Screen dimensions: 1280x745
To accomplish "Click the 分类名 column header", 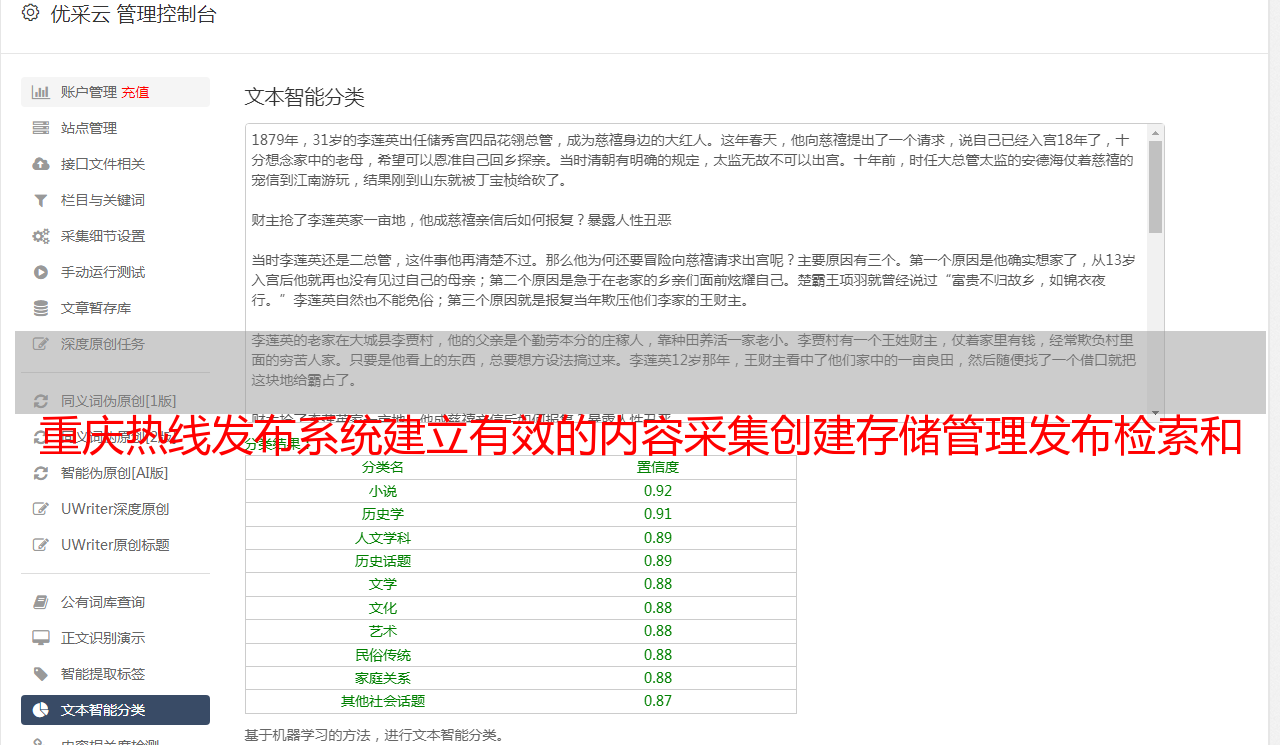I will [x=383, y=467].
